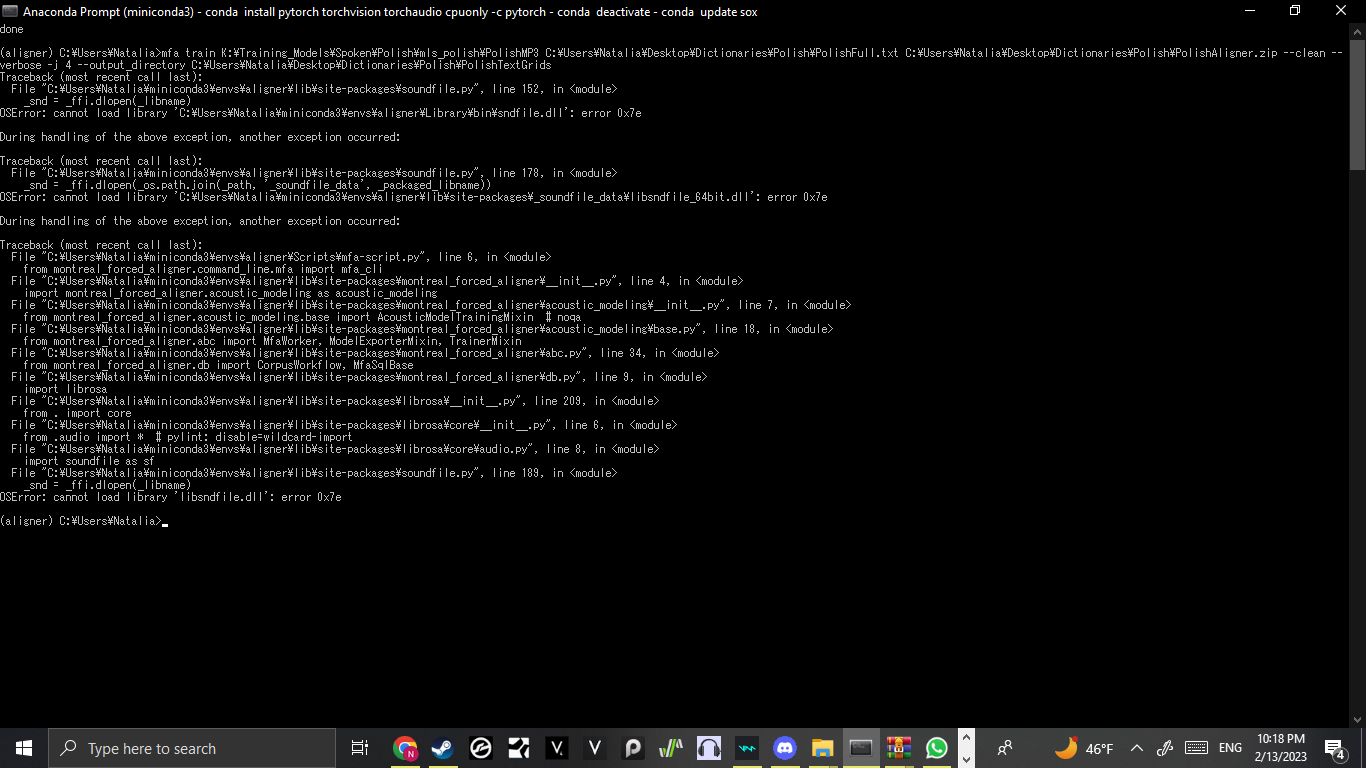Open the Patreon app from the taskbar
This screenshot has width=1366, height=768.
(632, 747)
